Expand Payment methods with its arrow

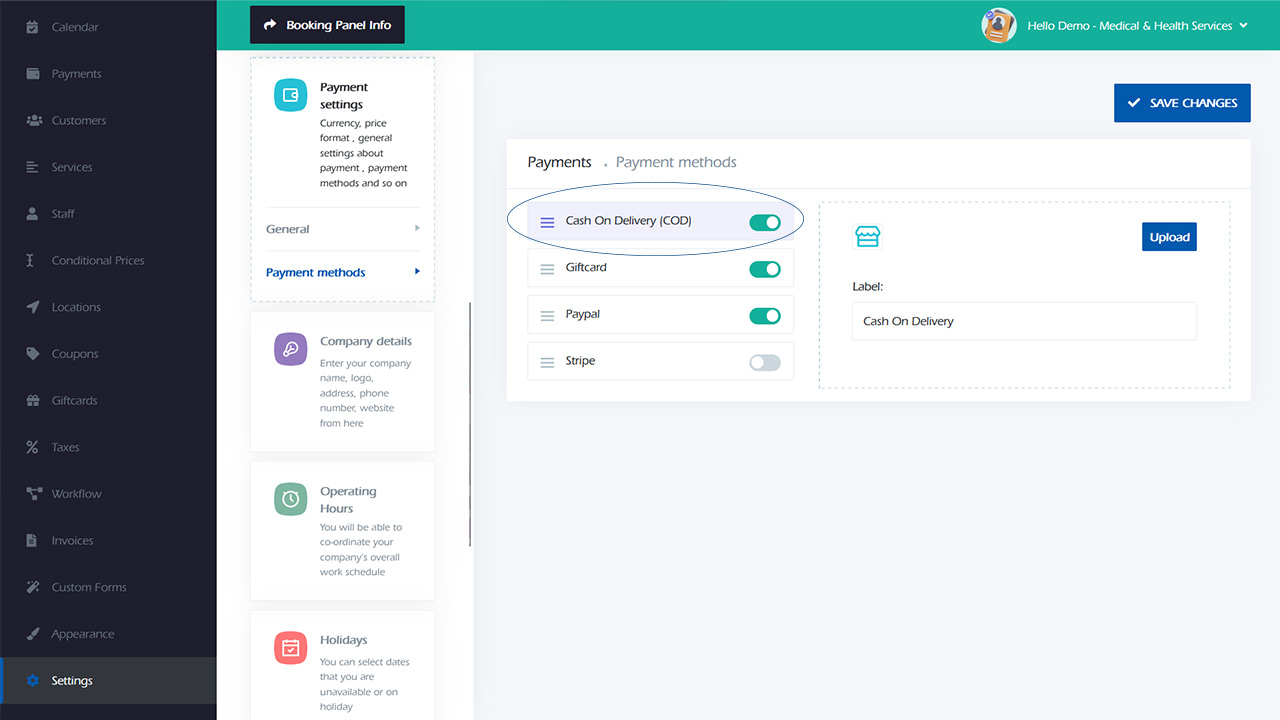point(417,271)
